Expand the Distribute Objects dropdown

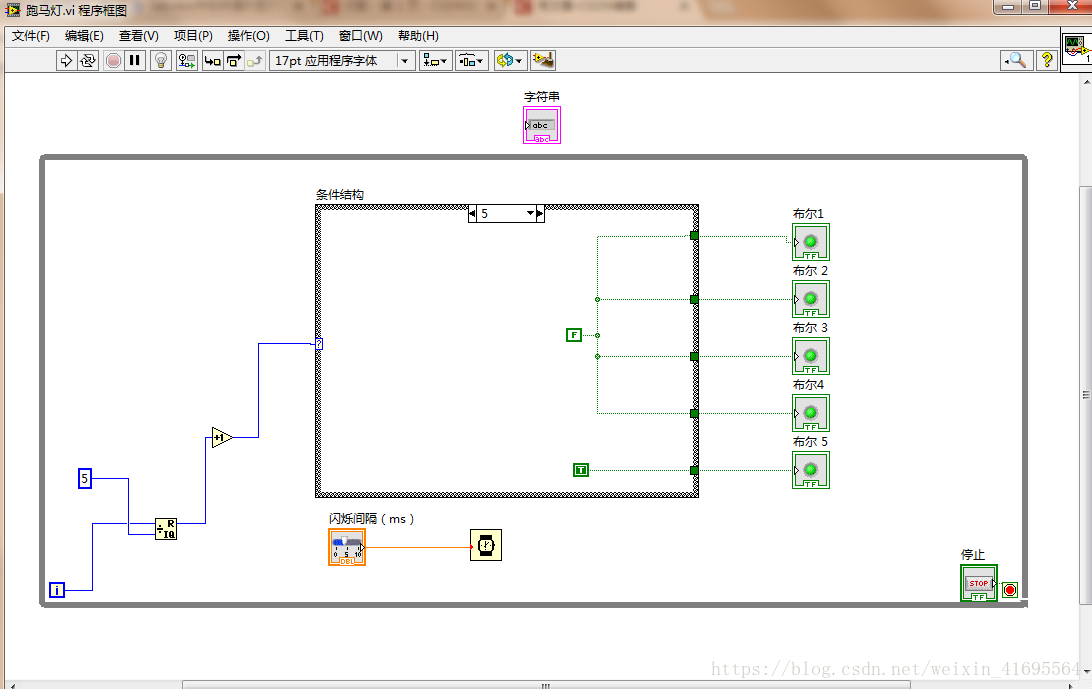(x=472, y=61)
